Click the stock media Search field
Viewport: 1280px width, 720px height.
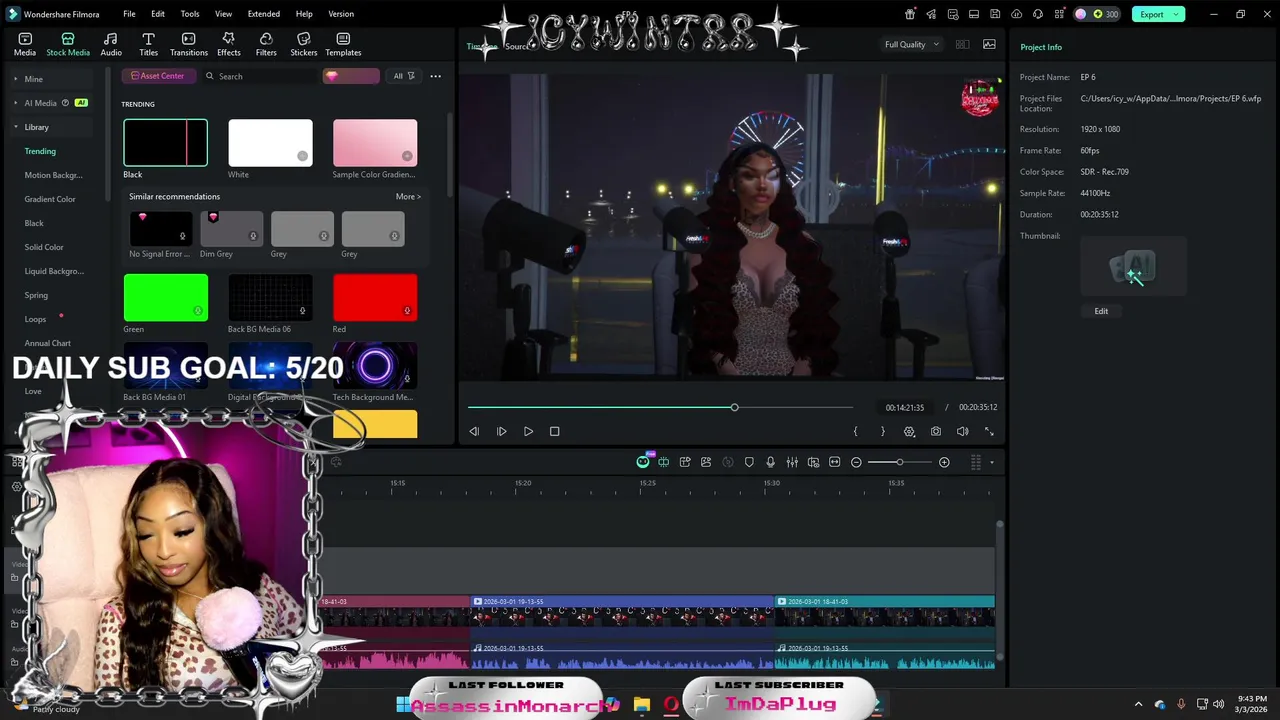(260, 76)
